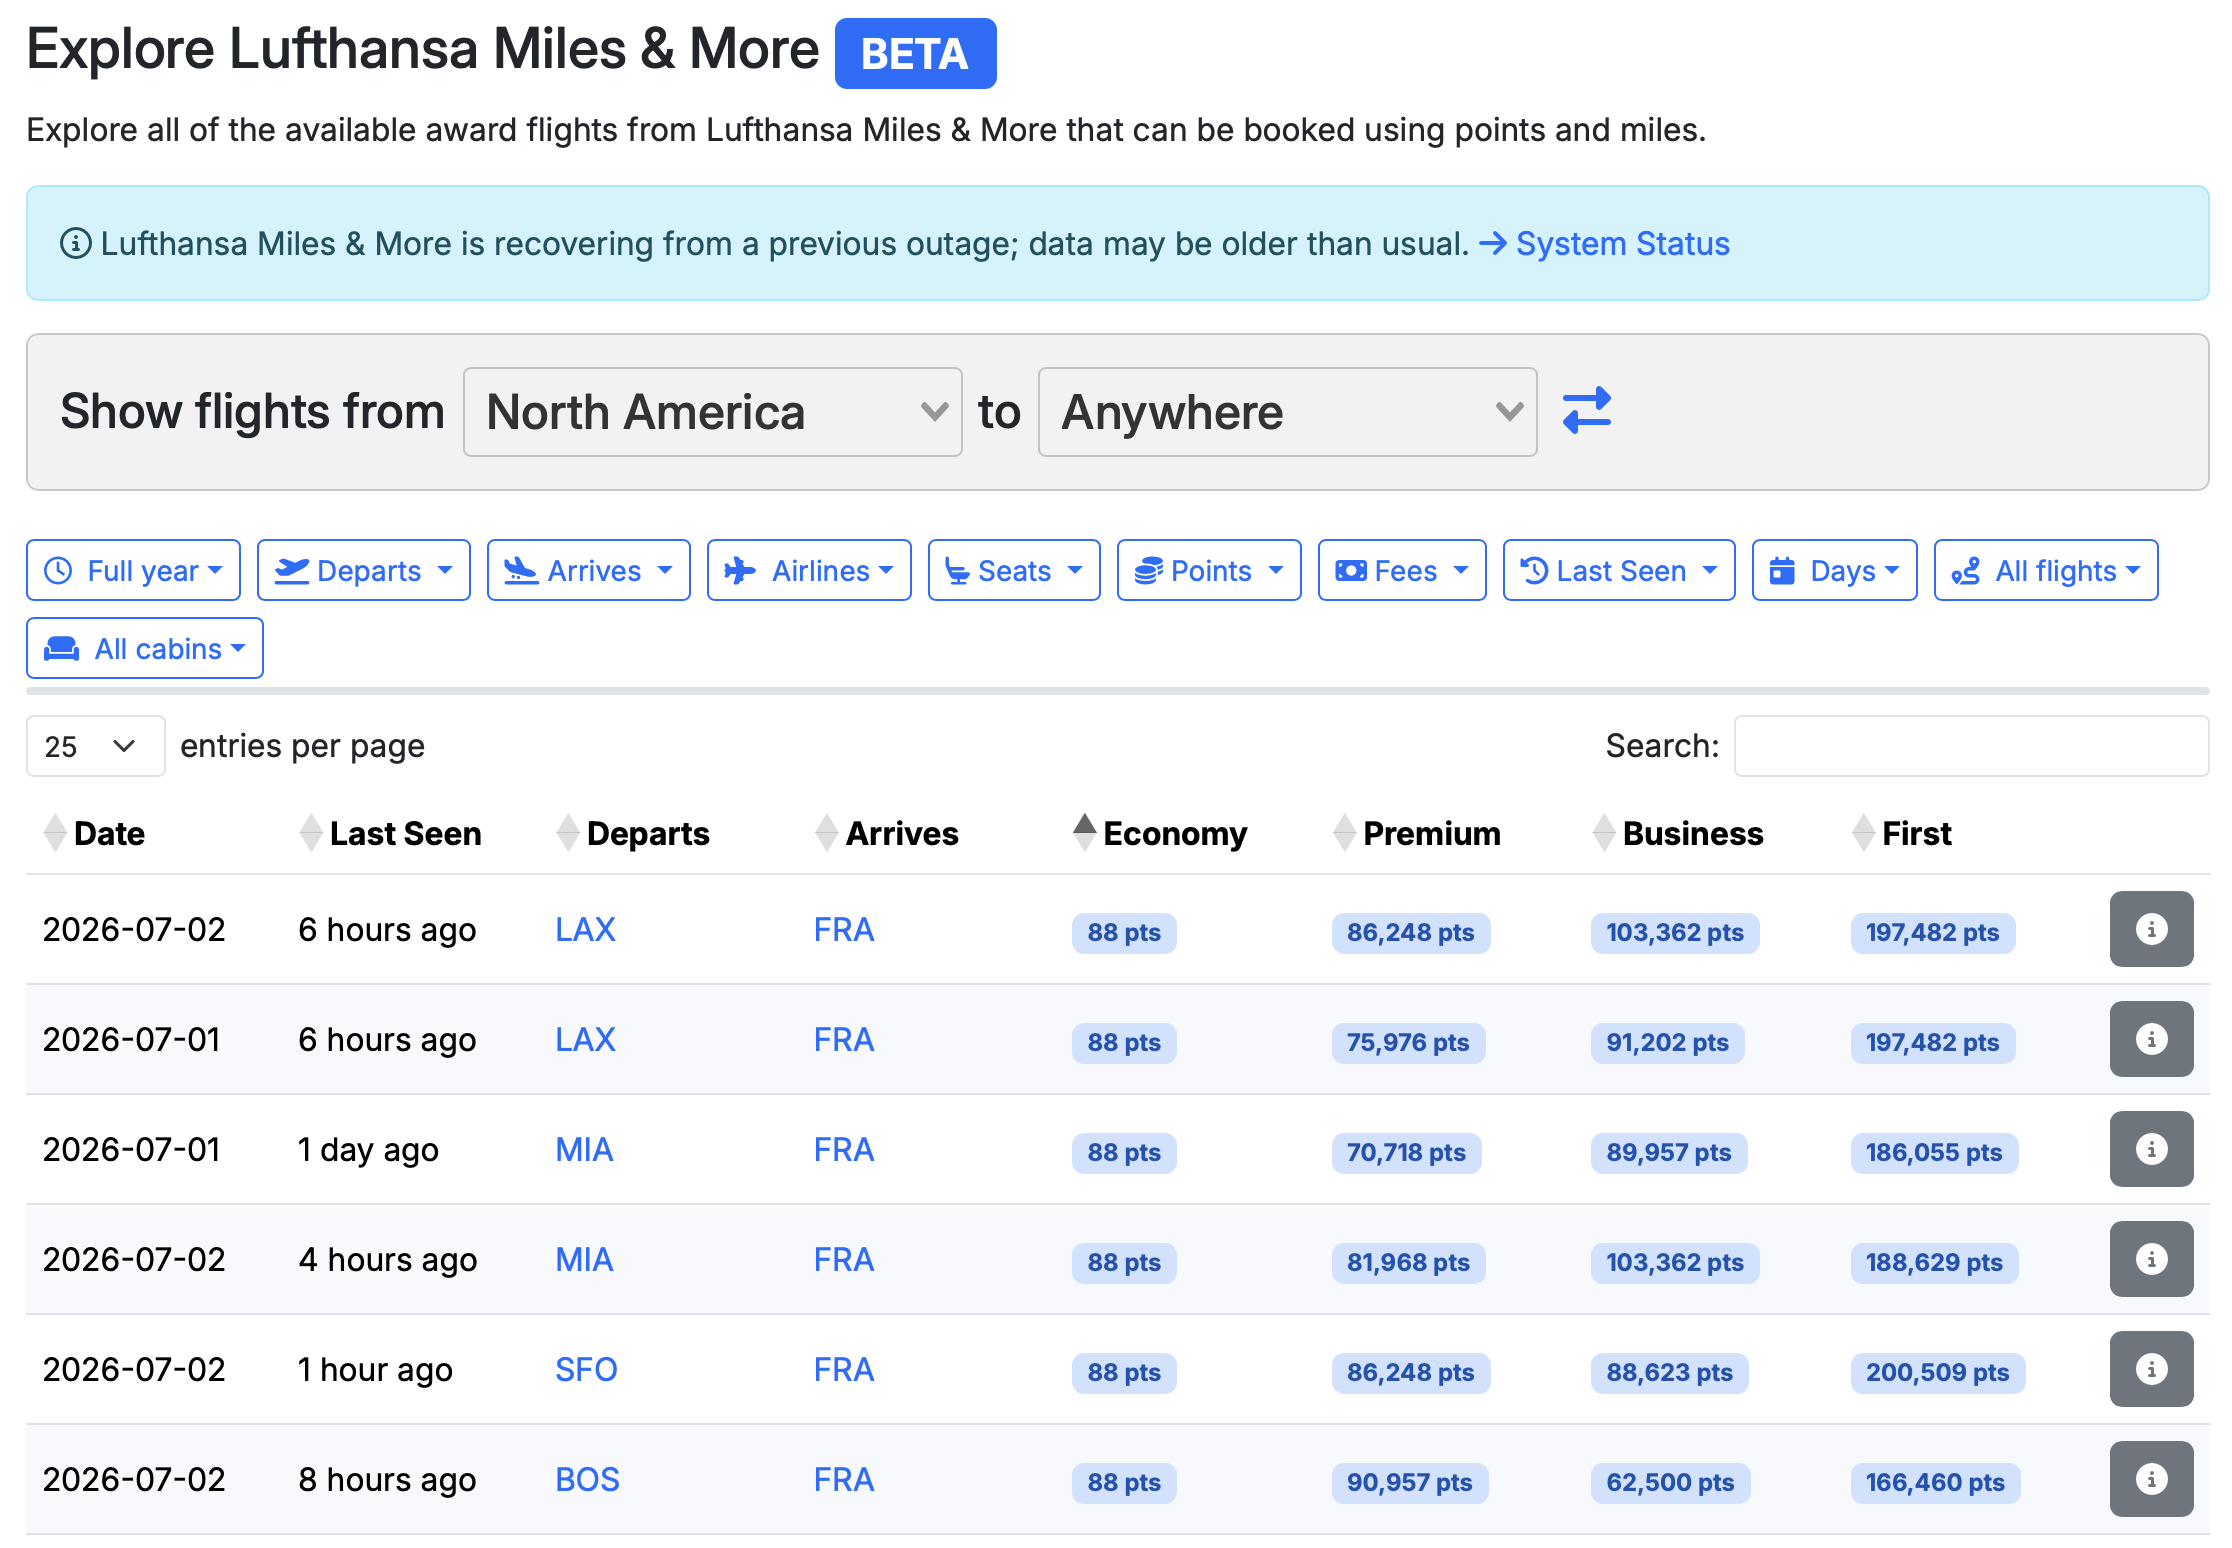
Task: Toggle Economy column sort arrow
Action: pos(1084,833)
